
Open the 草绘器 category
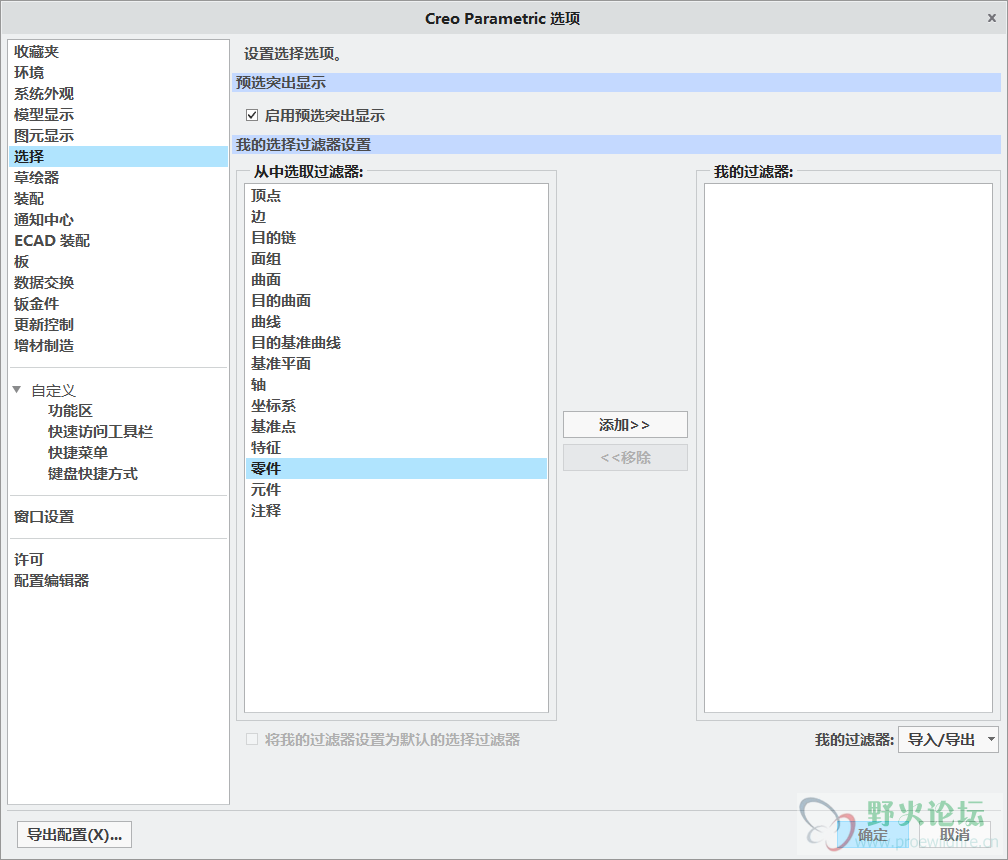pyautogui.click(x=119, y=177)
